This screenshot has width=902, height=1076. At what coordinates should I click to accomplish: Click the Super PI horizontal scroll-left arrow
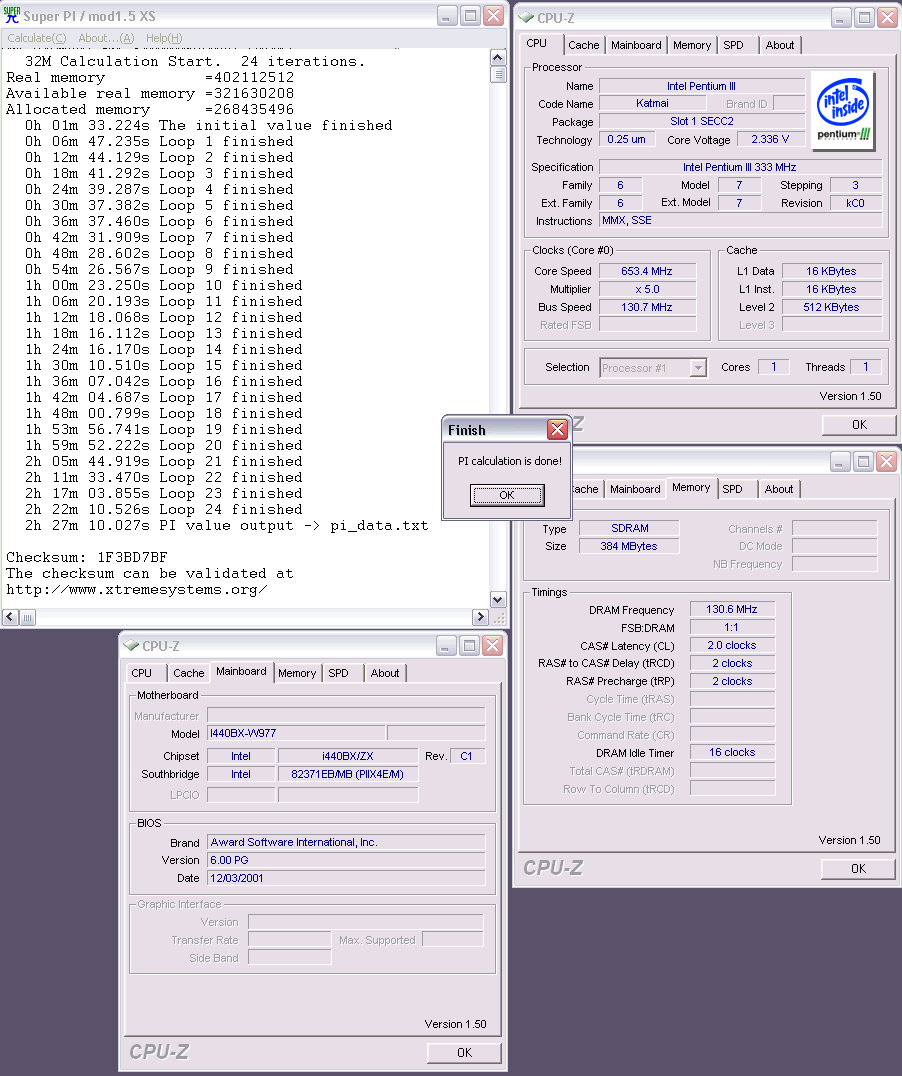(10, 617)
